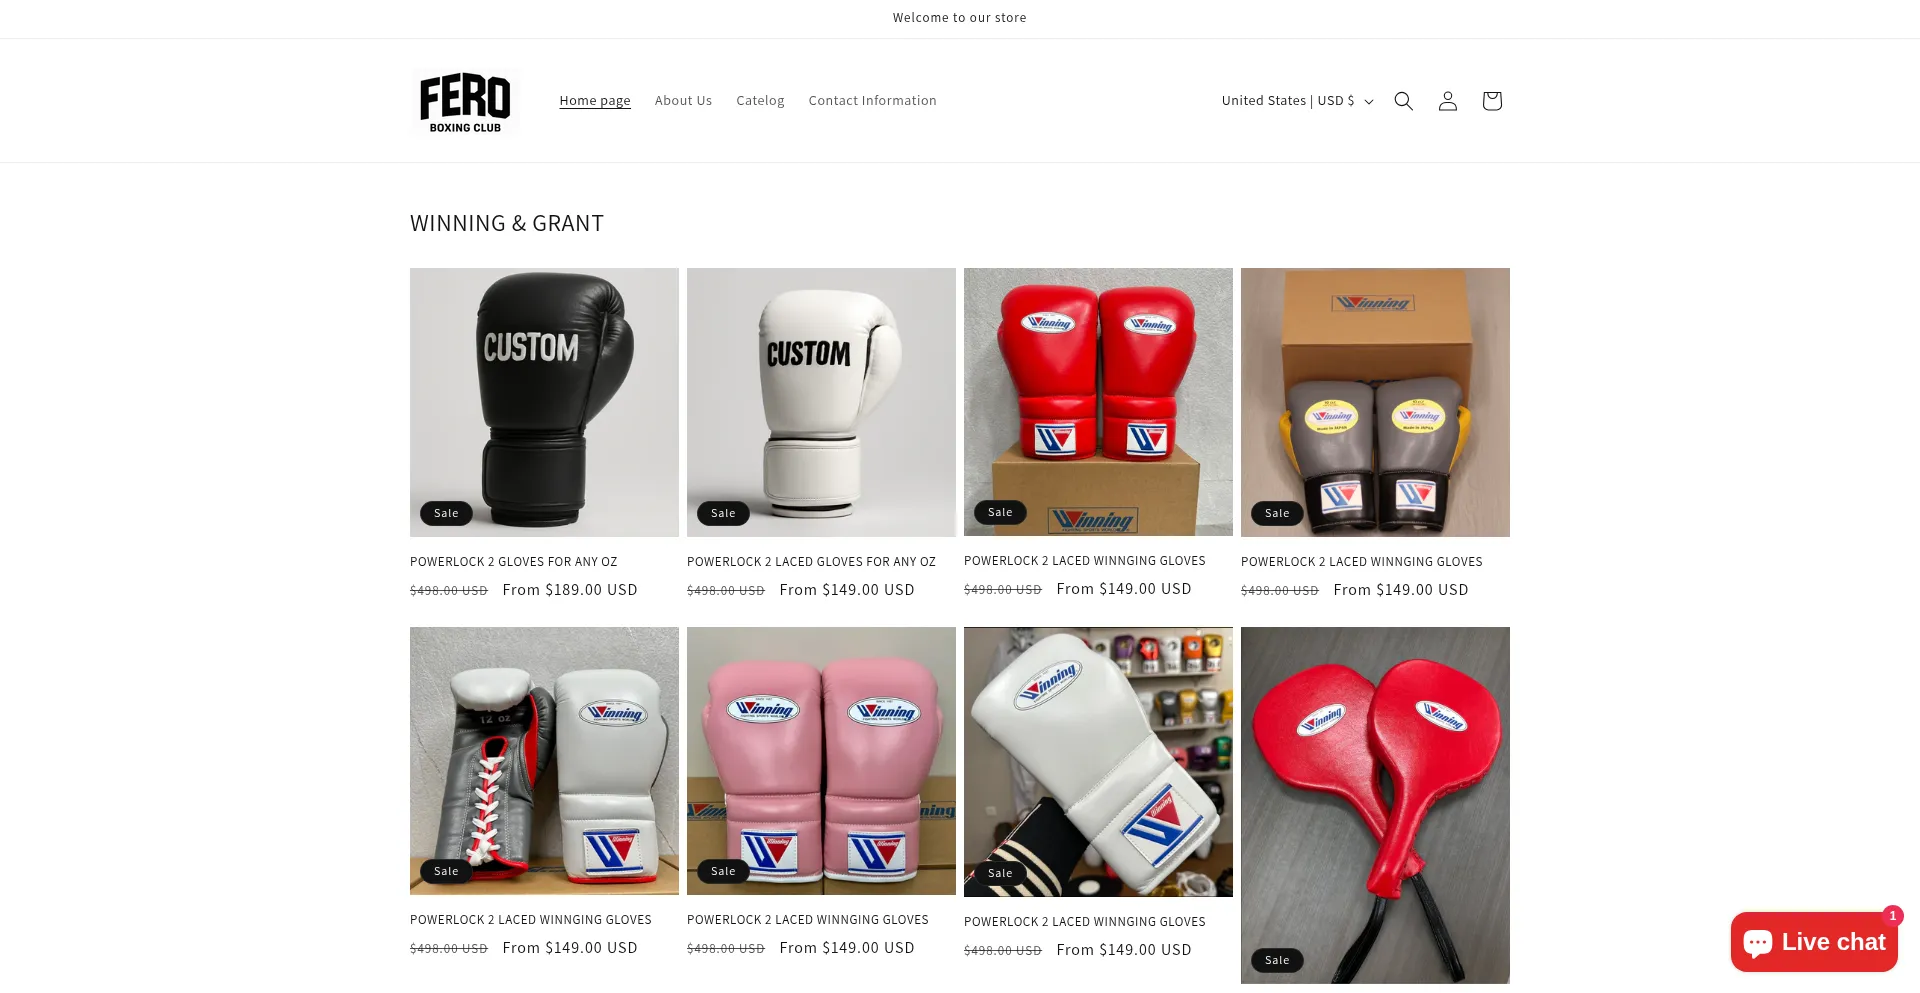Click the chat notification badge

point(1892,915)
